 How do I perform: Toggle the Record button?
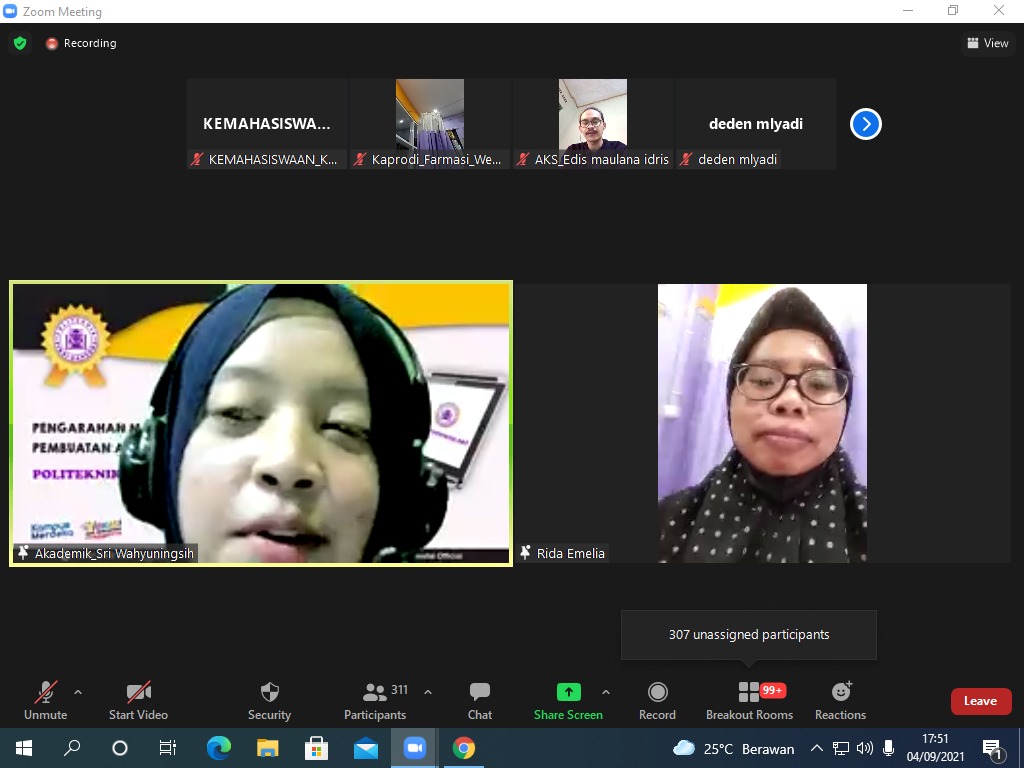[x=658, y=701]
